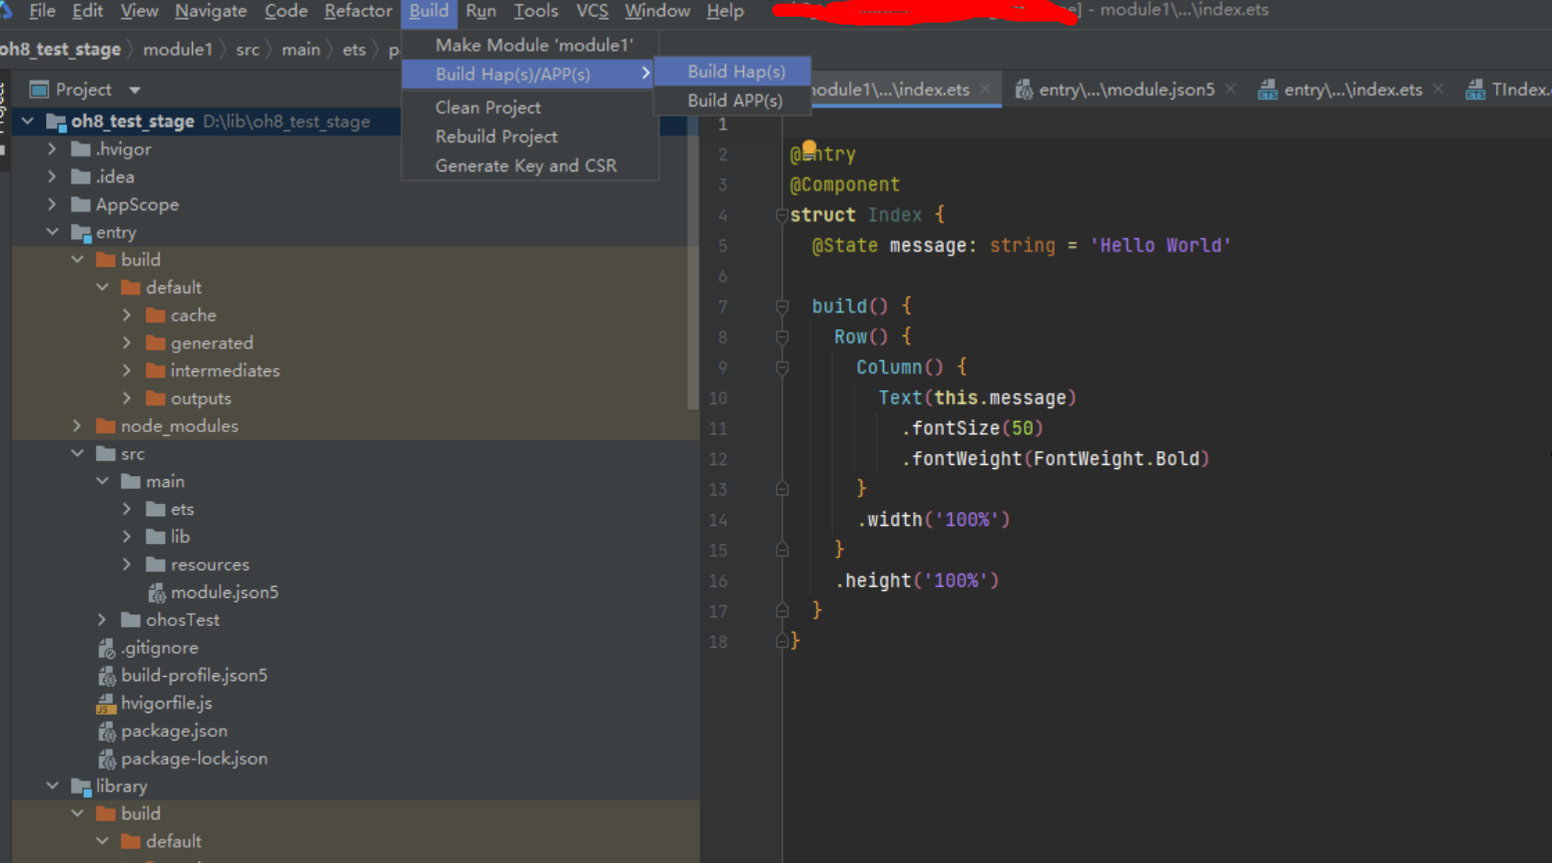
Task: Toggle code fold marker at struct Index line
Action: pyautogui.click(x=782, y=215)
